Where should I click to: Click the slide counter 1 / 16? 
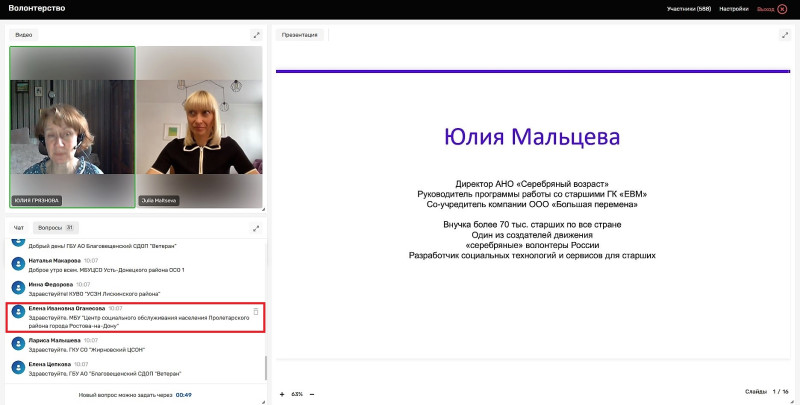coord(780,392)
